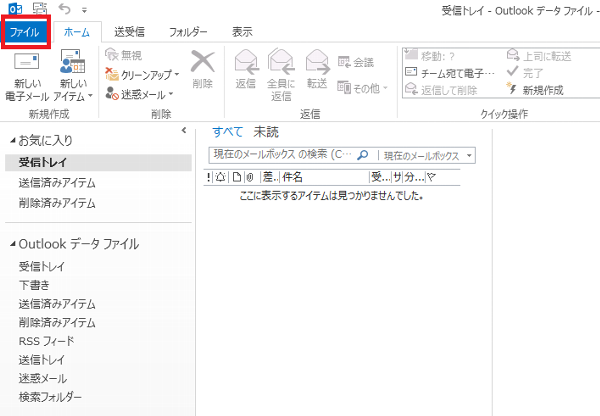Sort by attachment paperclip column
The height and width of the screenshot is (416, 600).
(250, 177)
